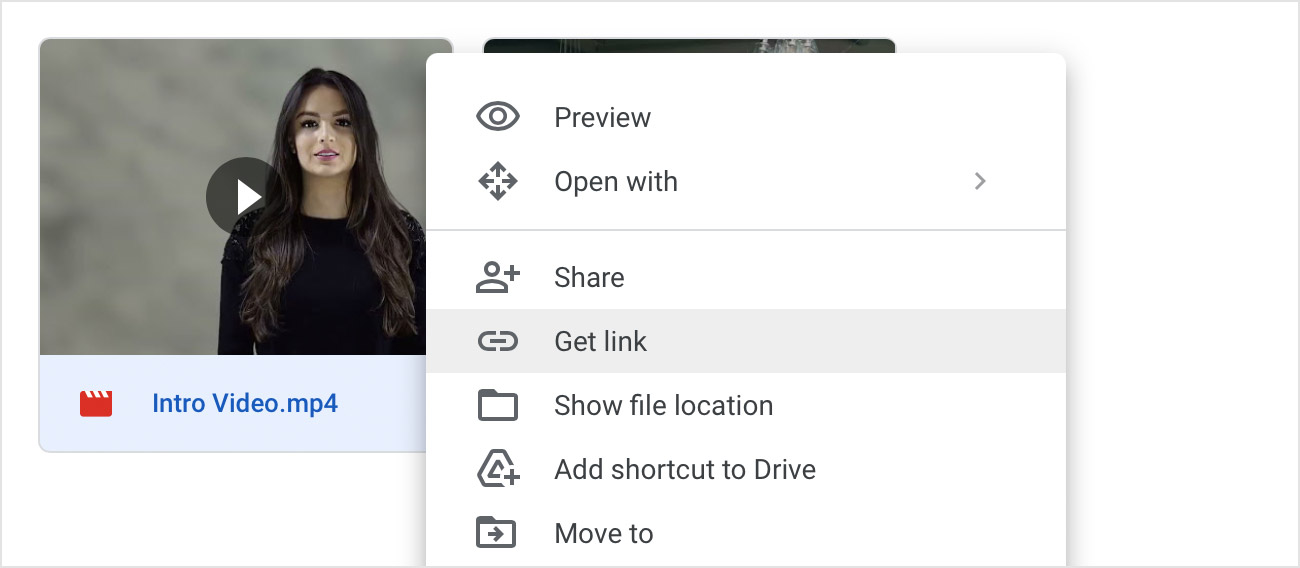Click the red video file type icon

click(96, 404)
